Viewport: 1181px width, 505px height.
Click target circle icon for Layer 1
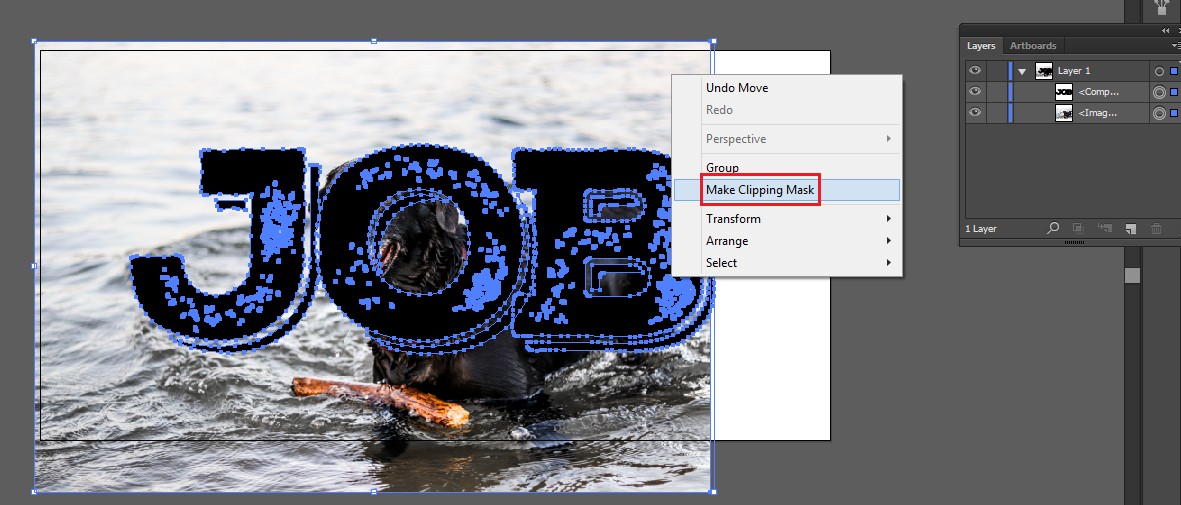(x=1159, y=71)
